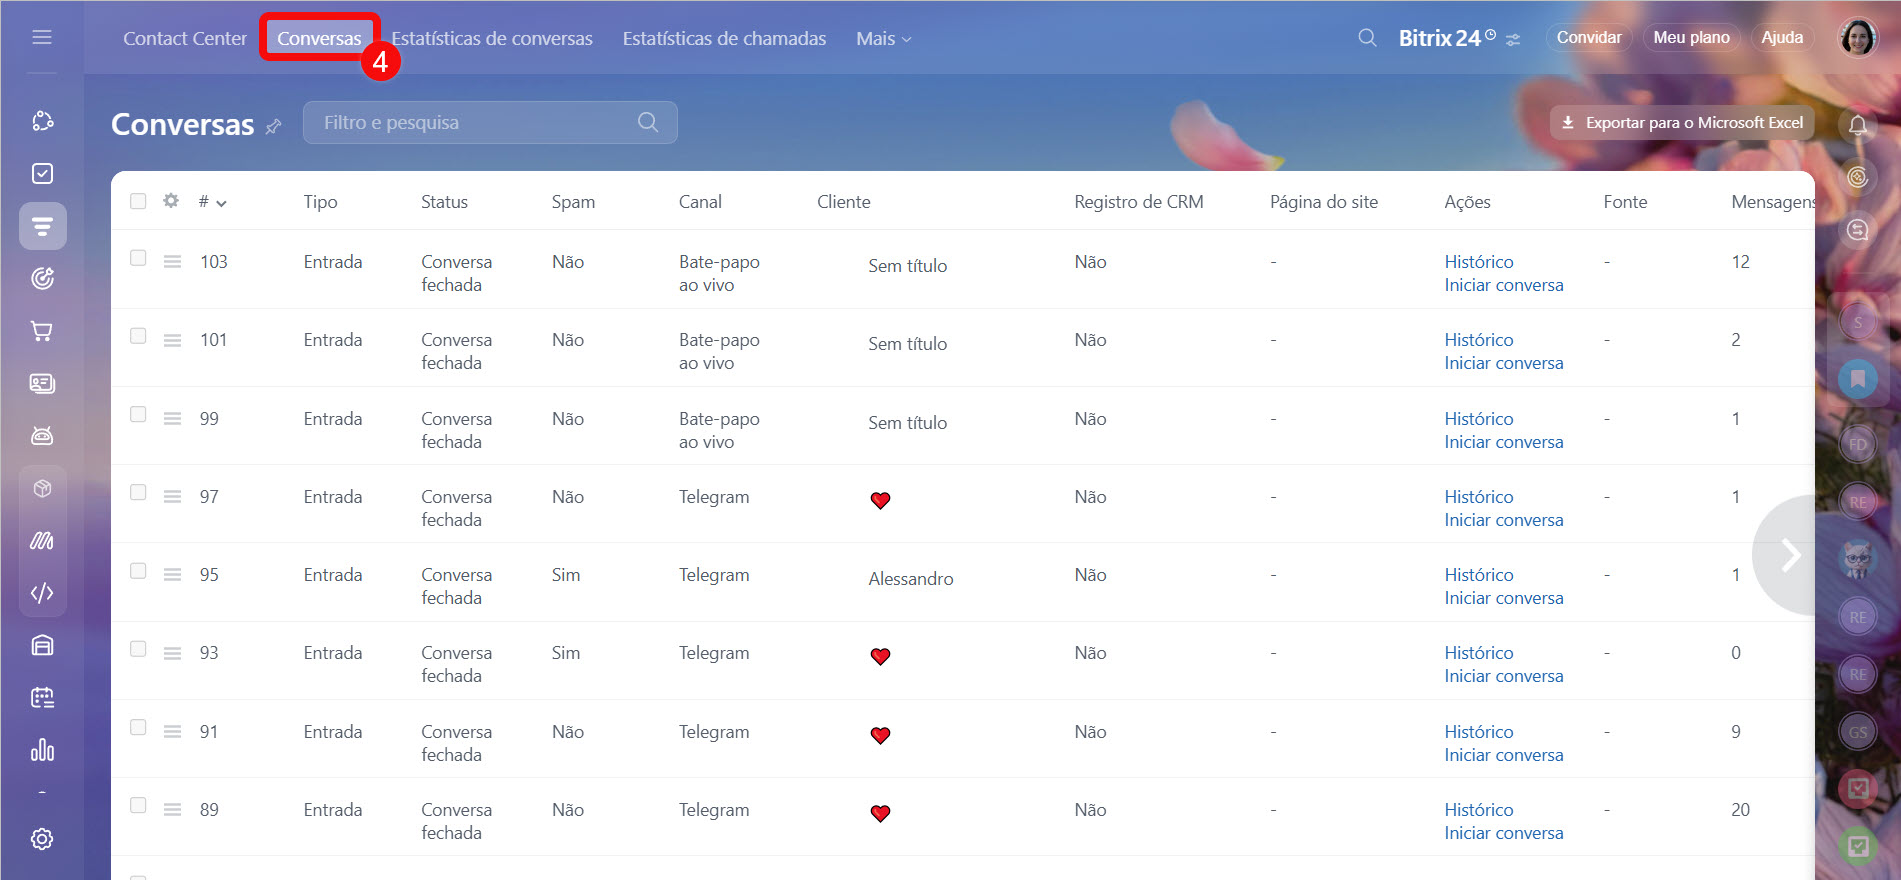Select checkbox for conversation 99
The height and width of the screenshot is (880, 1901).
pos(138,414)
